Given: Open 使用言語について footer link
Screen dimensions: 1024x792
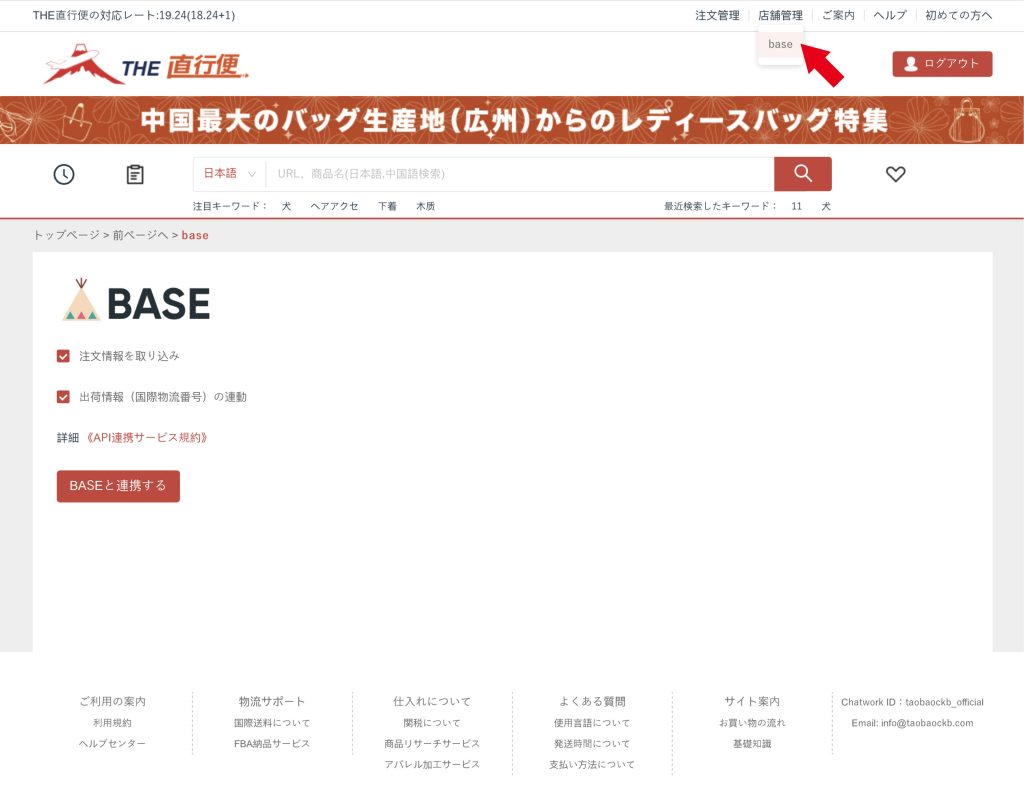Looking at the screenshot, I should (x=592, y=723).
